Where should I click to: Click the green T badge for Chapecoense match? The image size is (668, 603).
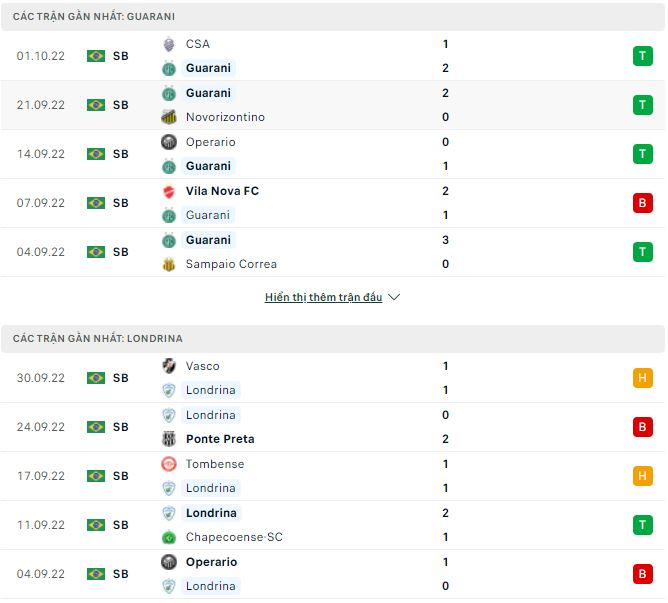(642, 525)
